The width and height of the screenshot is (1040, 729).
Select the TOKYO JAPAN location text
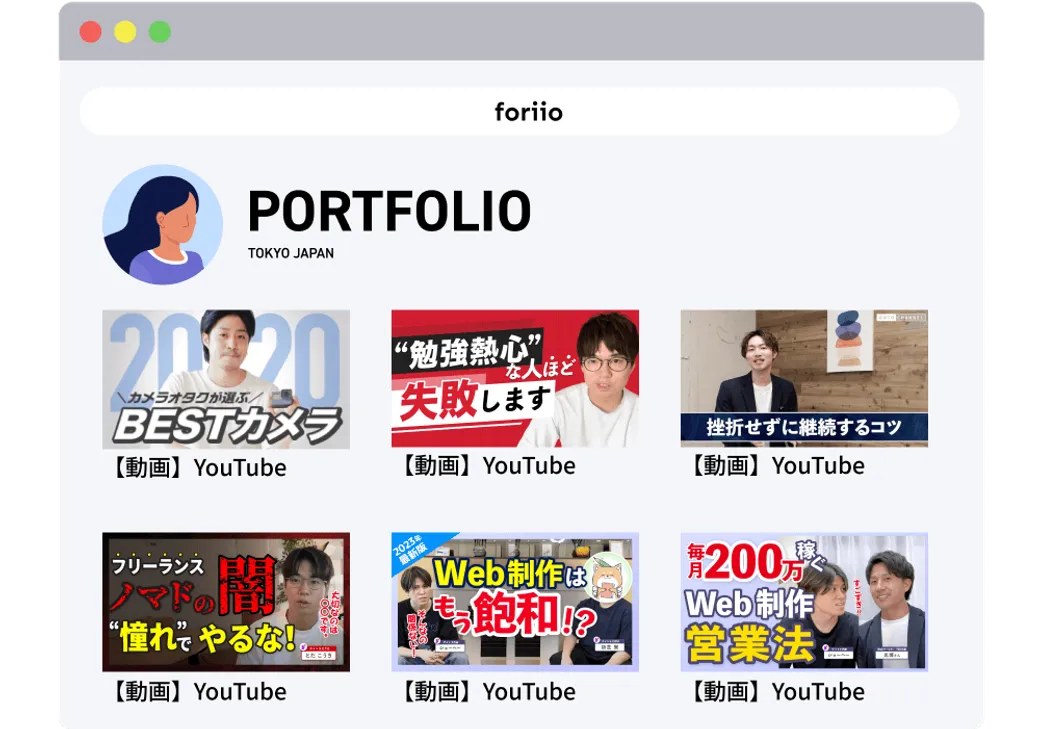click(x=291, y=253)
